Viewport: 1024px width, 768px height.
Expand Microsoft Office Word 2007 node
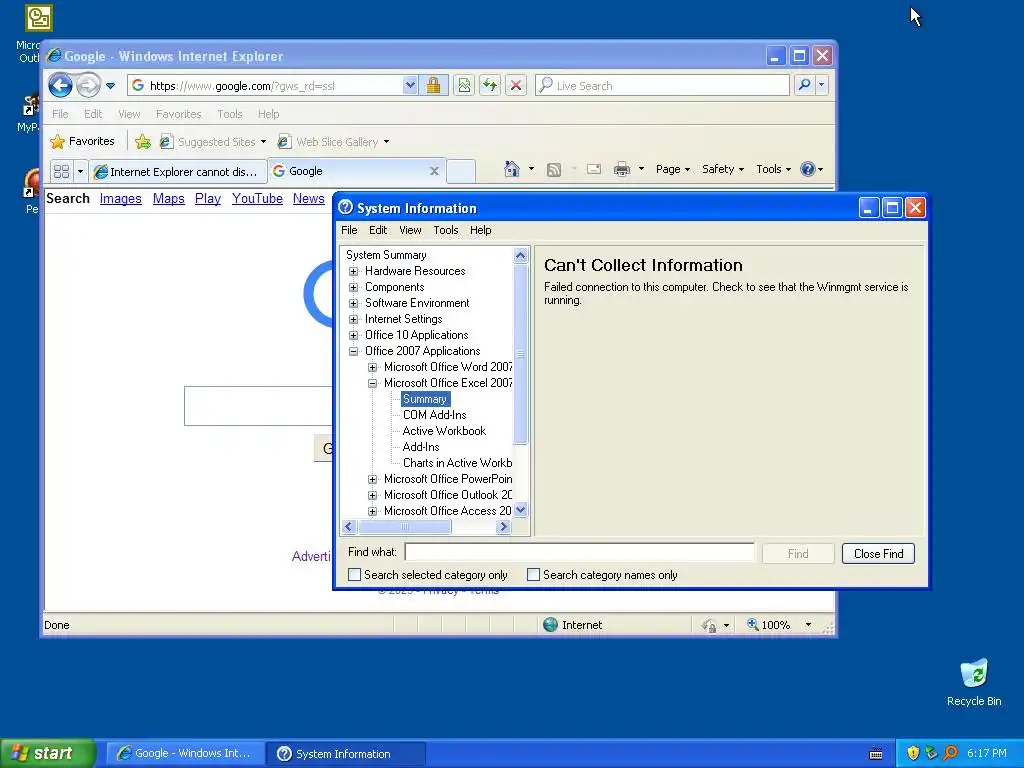pos(372,367)
